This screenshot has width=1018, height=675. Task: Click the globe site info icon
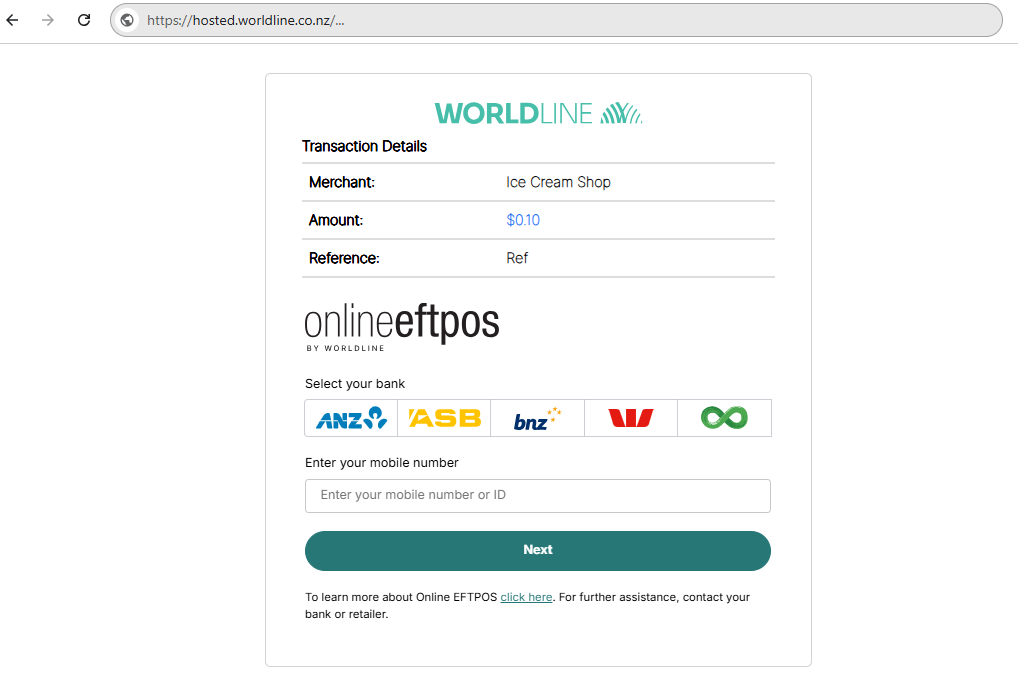point(127,20)
